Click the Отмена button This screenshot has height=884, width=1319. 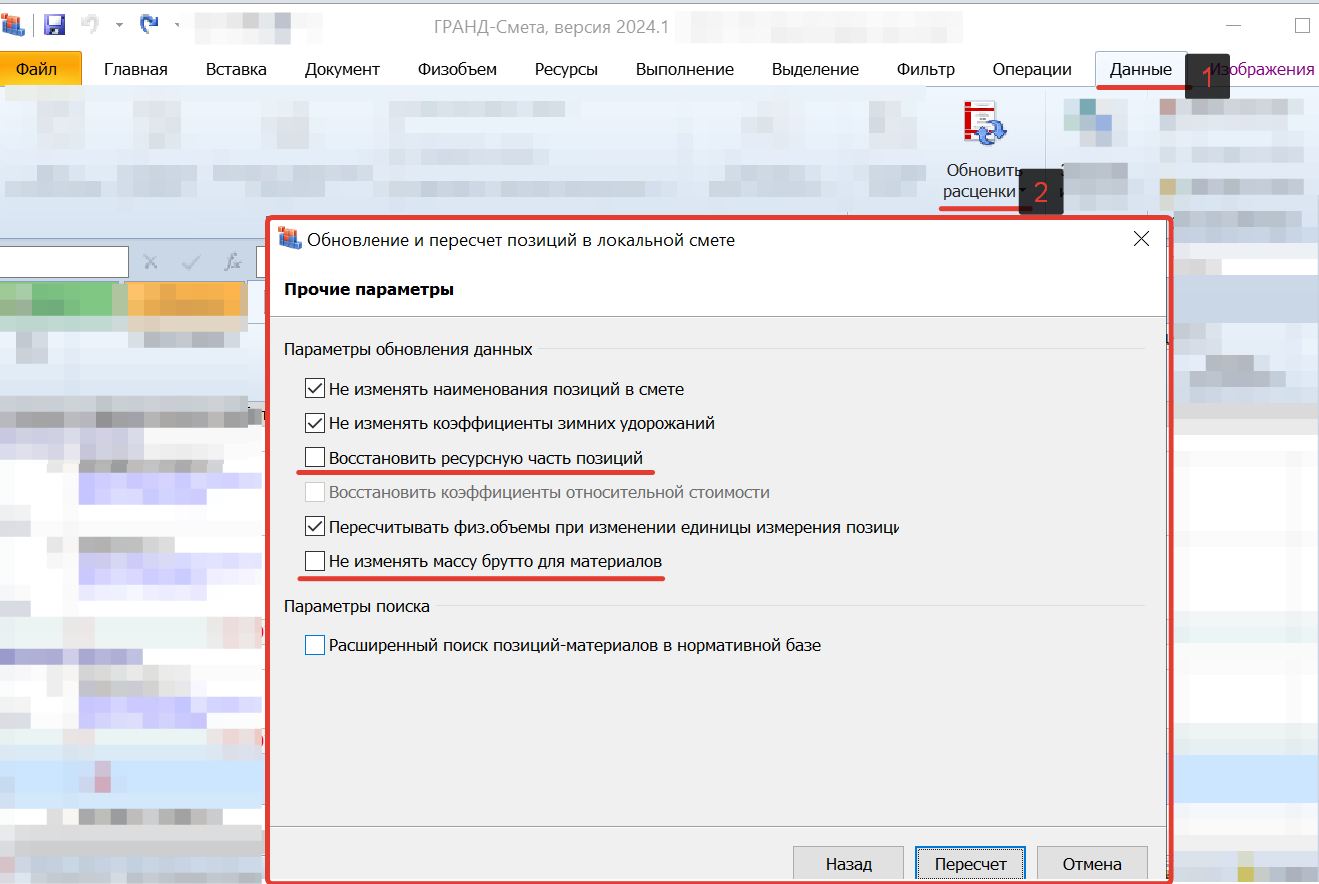(1092, 864)
